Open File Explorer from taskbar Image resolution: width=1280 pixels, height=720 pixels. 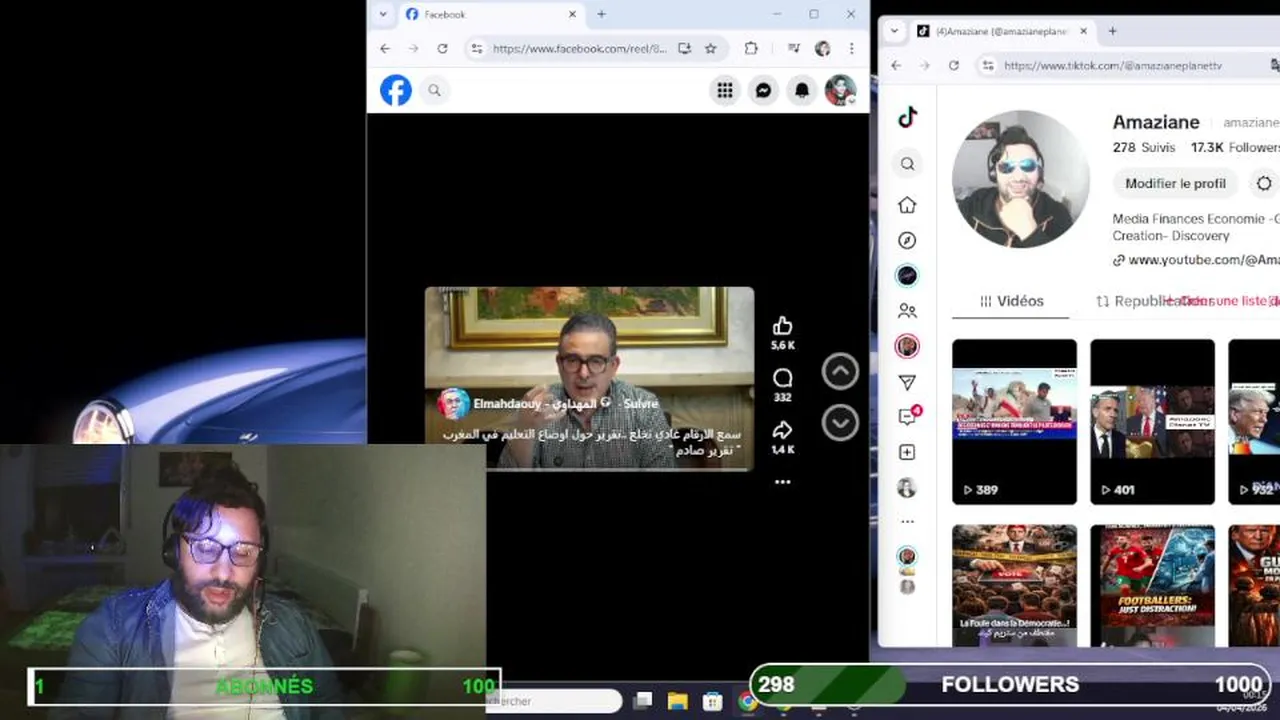677,702
